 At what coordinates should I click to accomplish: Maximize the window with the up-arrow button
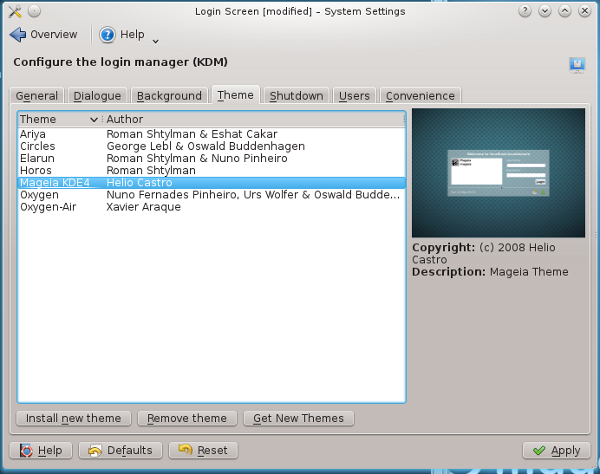tap(565, 11)
